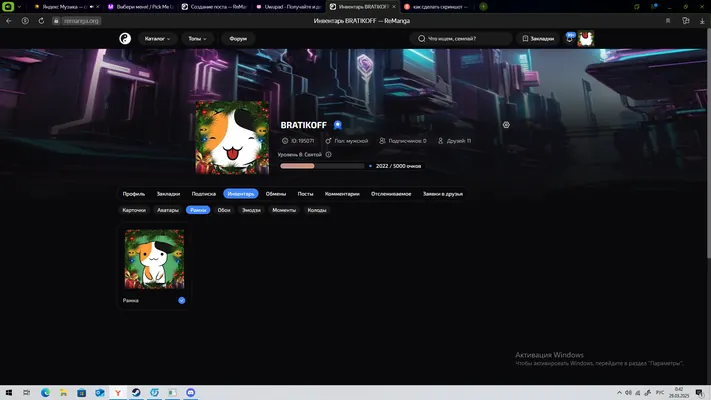Switch to the Обмены tab

click(276, 194)
